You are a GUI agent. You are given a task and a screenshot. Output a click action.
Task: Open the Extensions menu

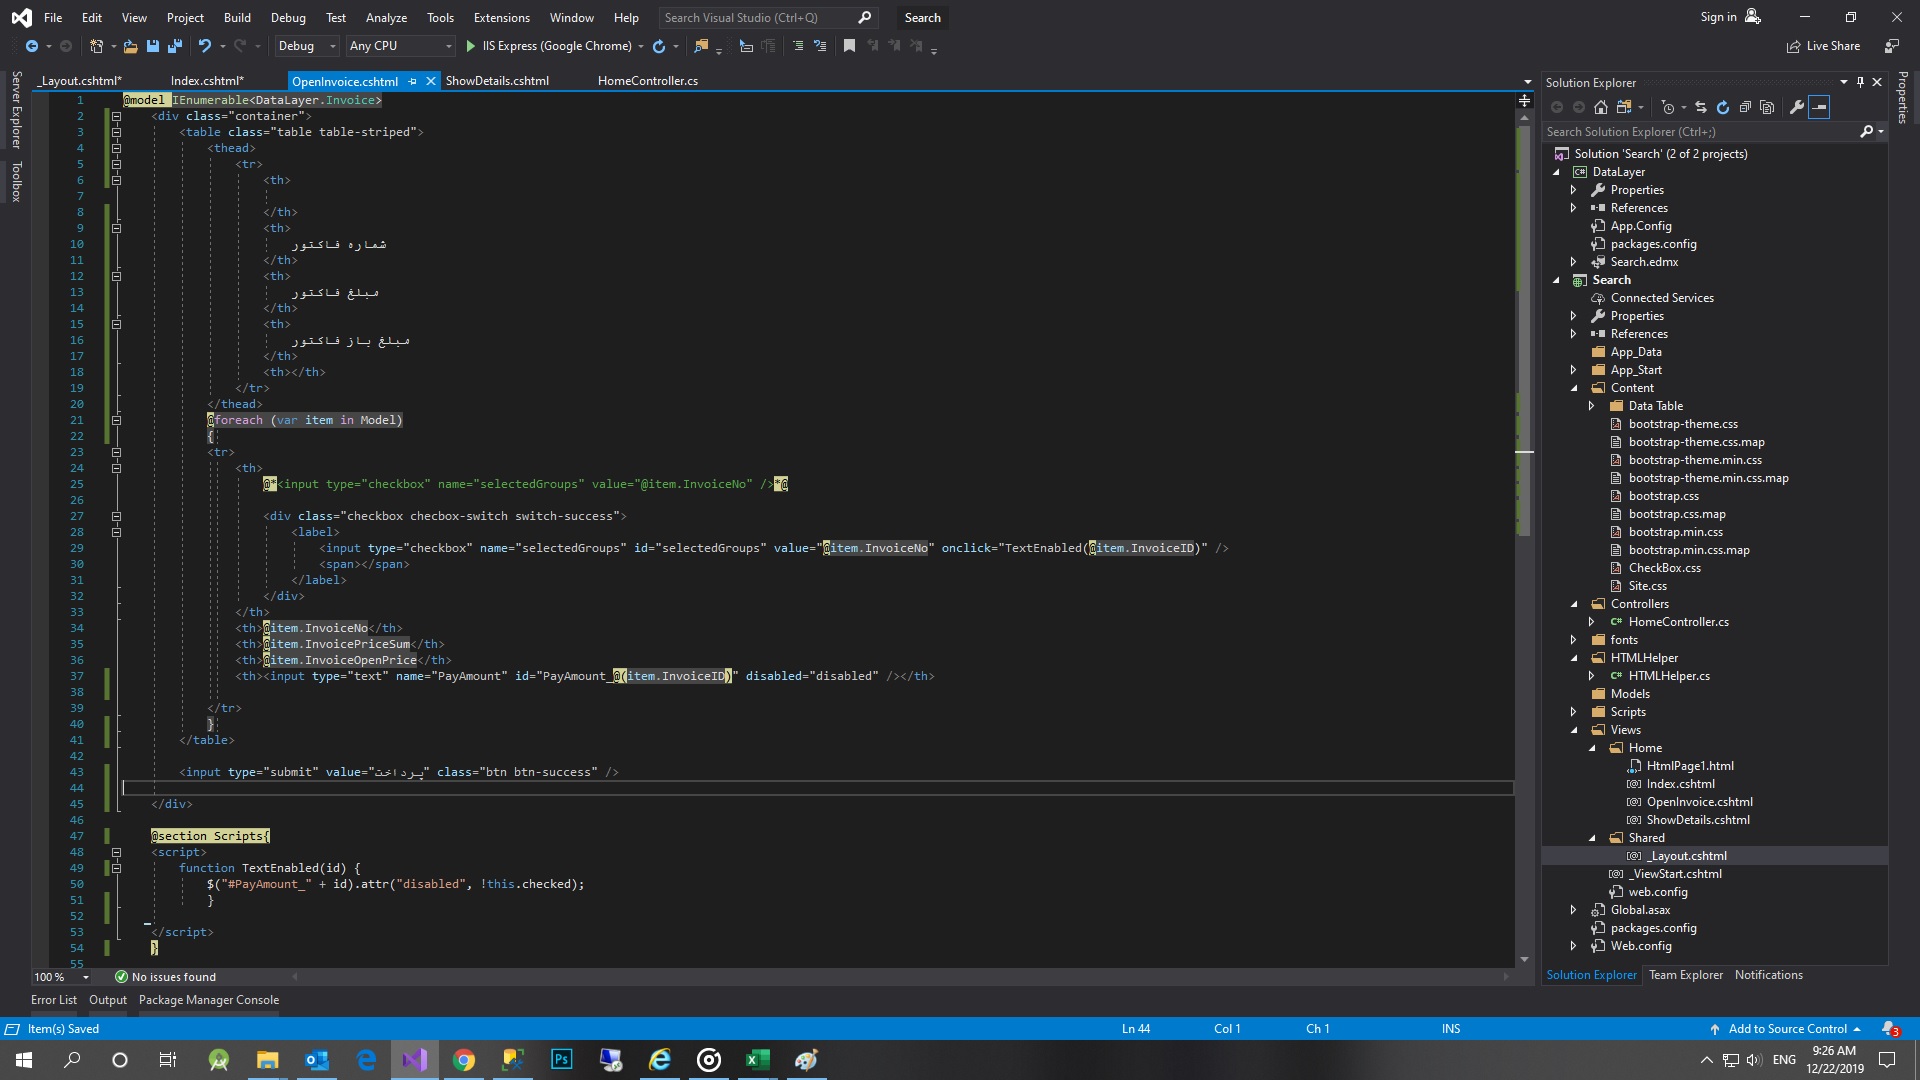point(501,17)
